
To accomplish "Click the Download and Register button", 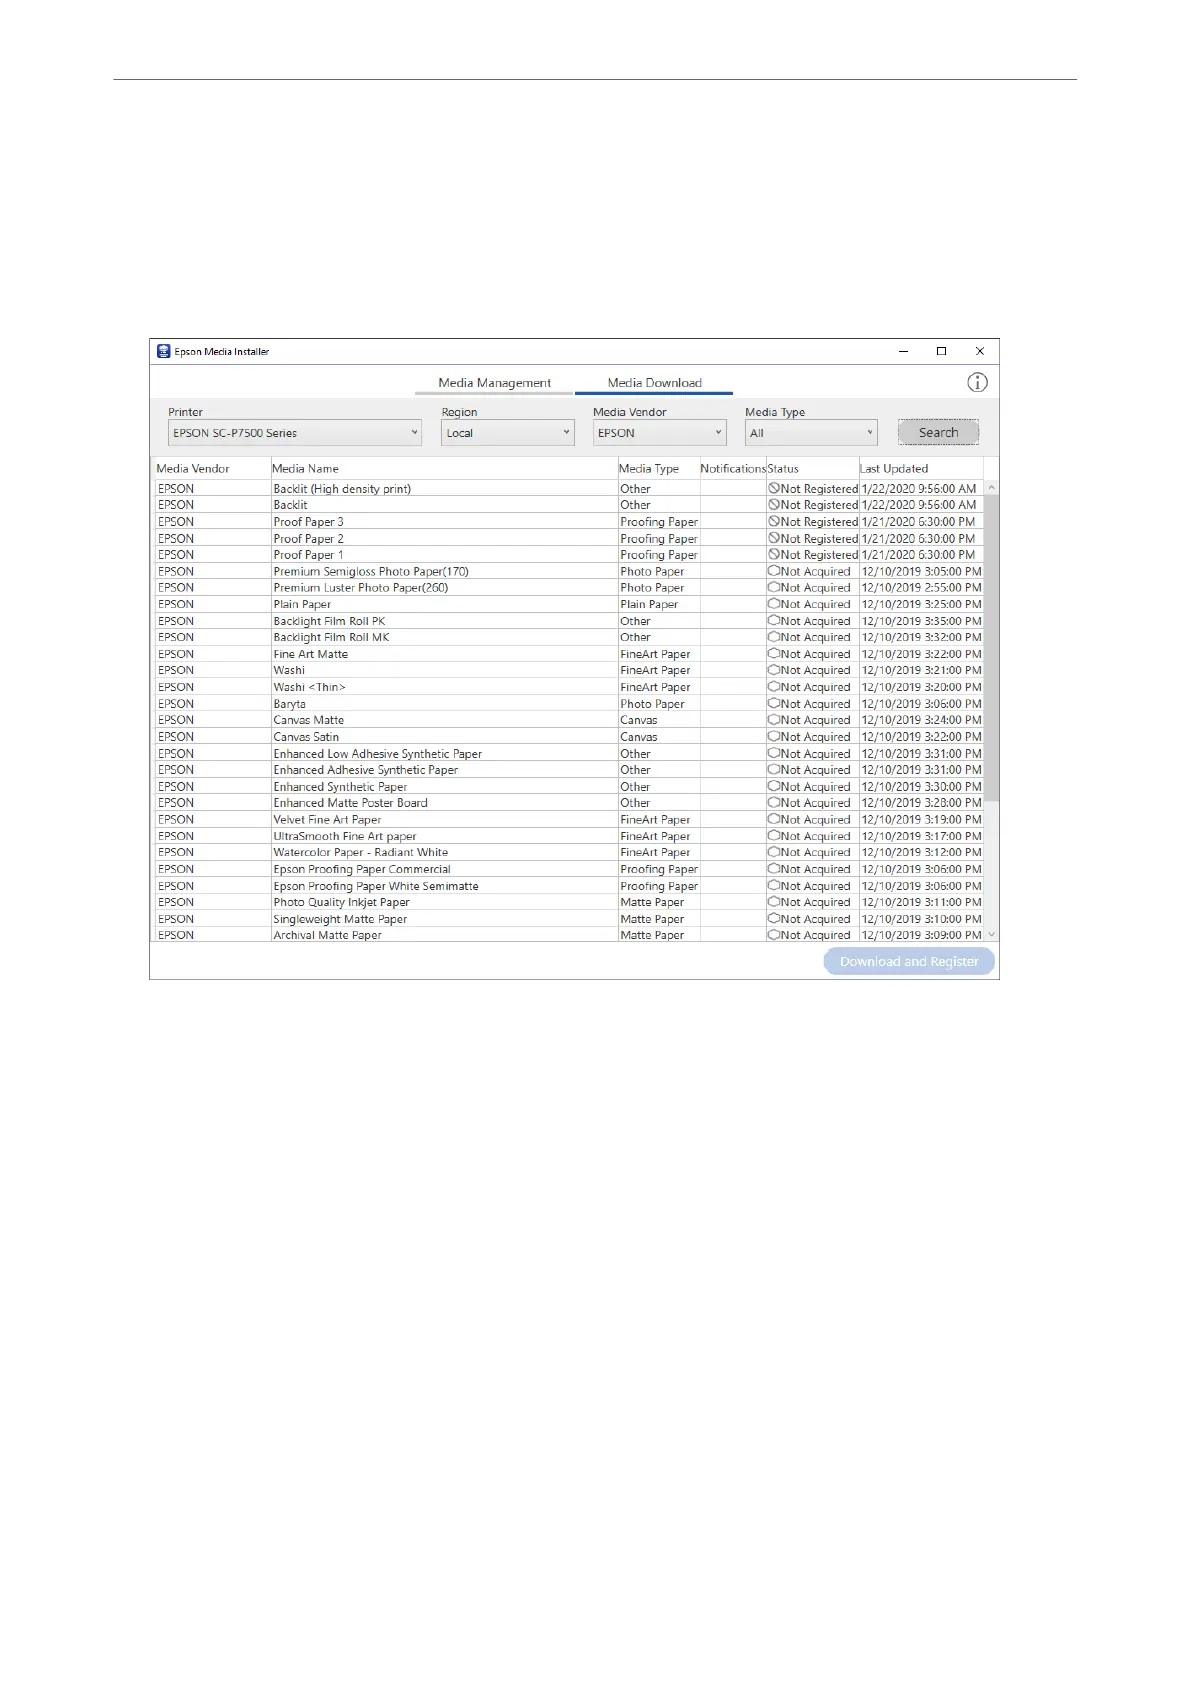I will 909,962.
